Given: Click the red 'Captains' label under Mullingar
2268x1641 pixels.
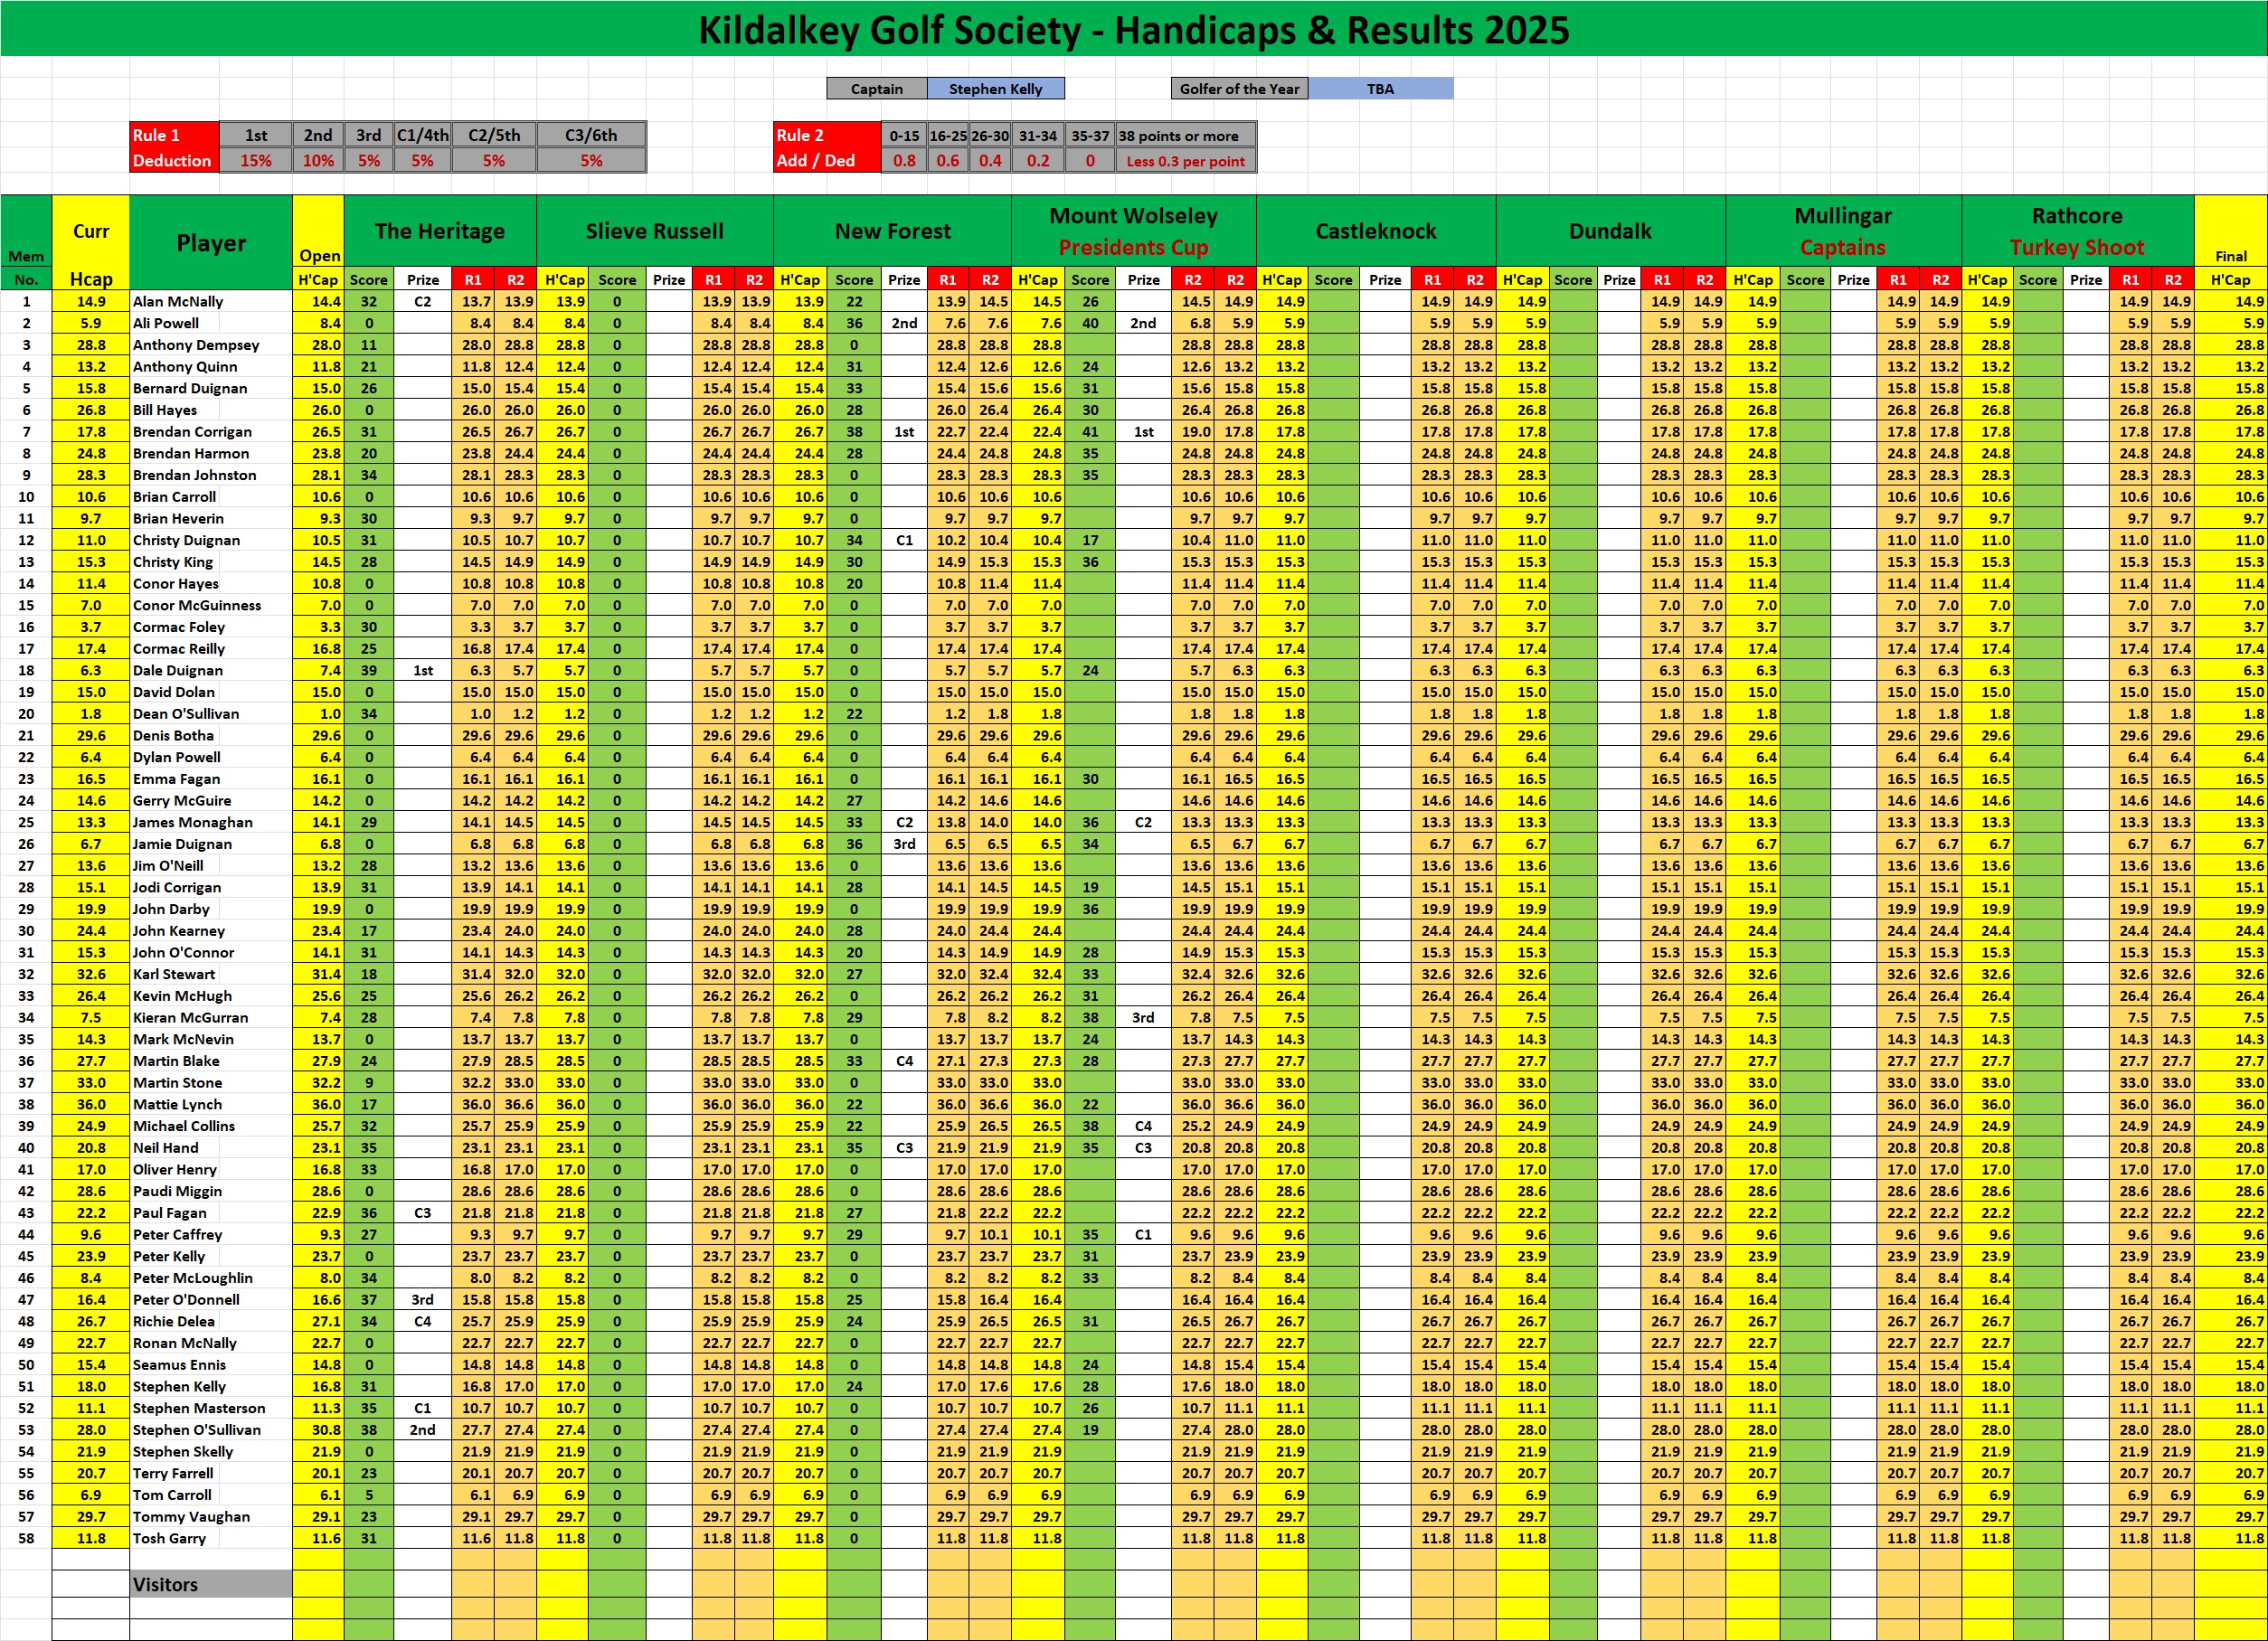Looking at the screenshot, I should point(1842,247).
